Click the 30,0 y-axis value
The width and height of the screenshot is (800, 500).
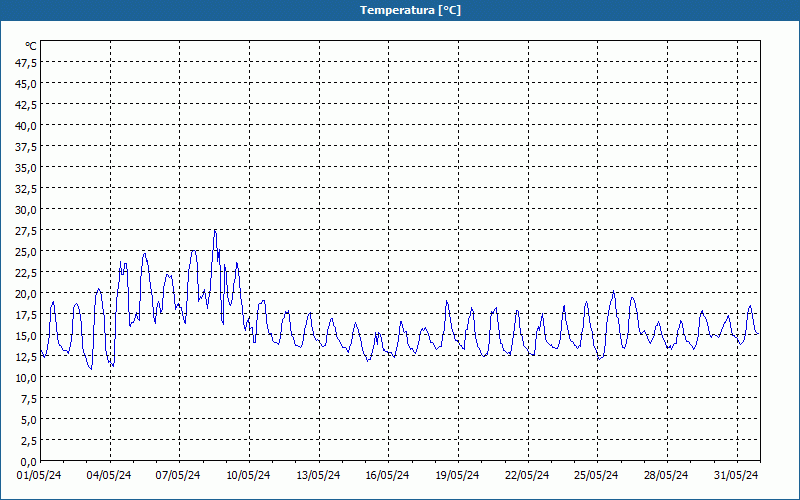click(27, 210)
